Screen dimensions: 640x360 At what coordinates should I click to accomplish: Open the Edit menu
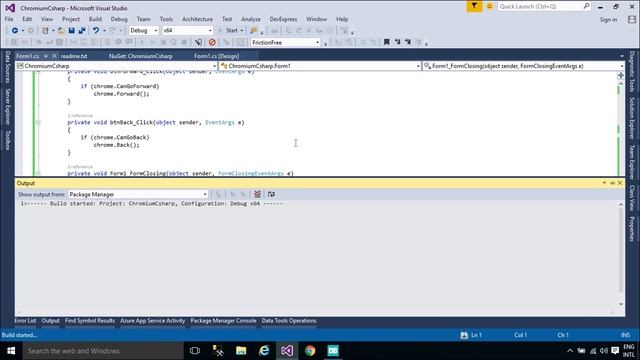(x=27, y=19)
